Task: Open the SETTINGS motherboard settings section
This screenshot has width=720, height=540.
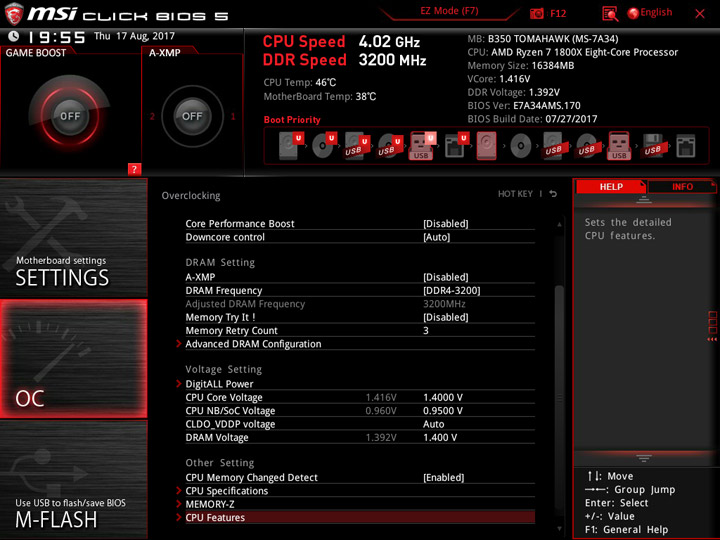Action: (x=73, y=238)
